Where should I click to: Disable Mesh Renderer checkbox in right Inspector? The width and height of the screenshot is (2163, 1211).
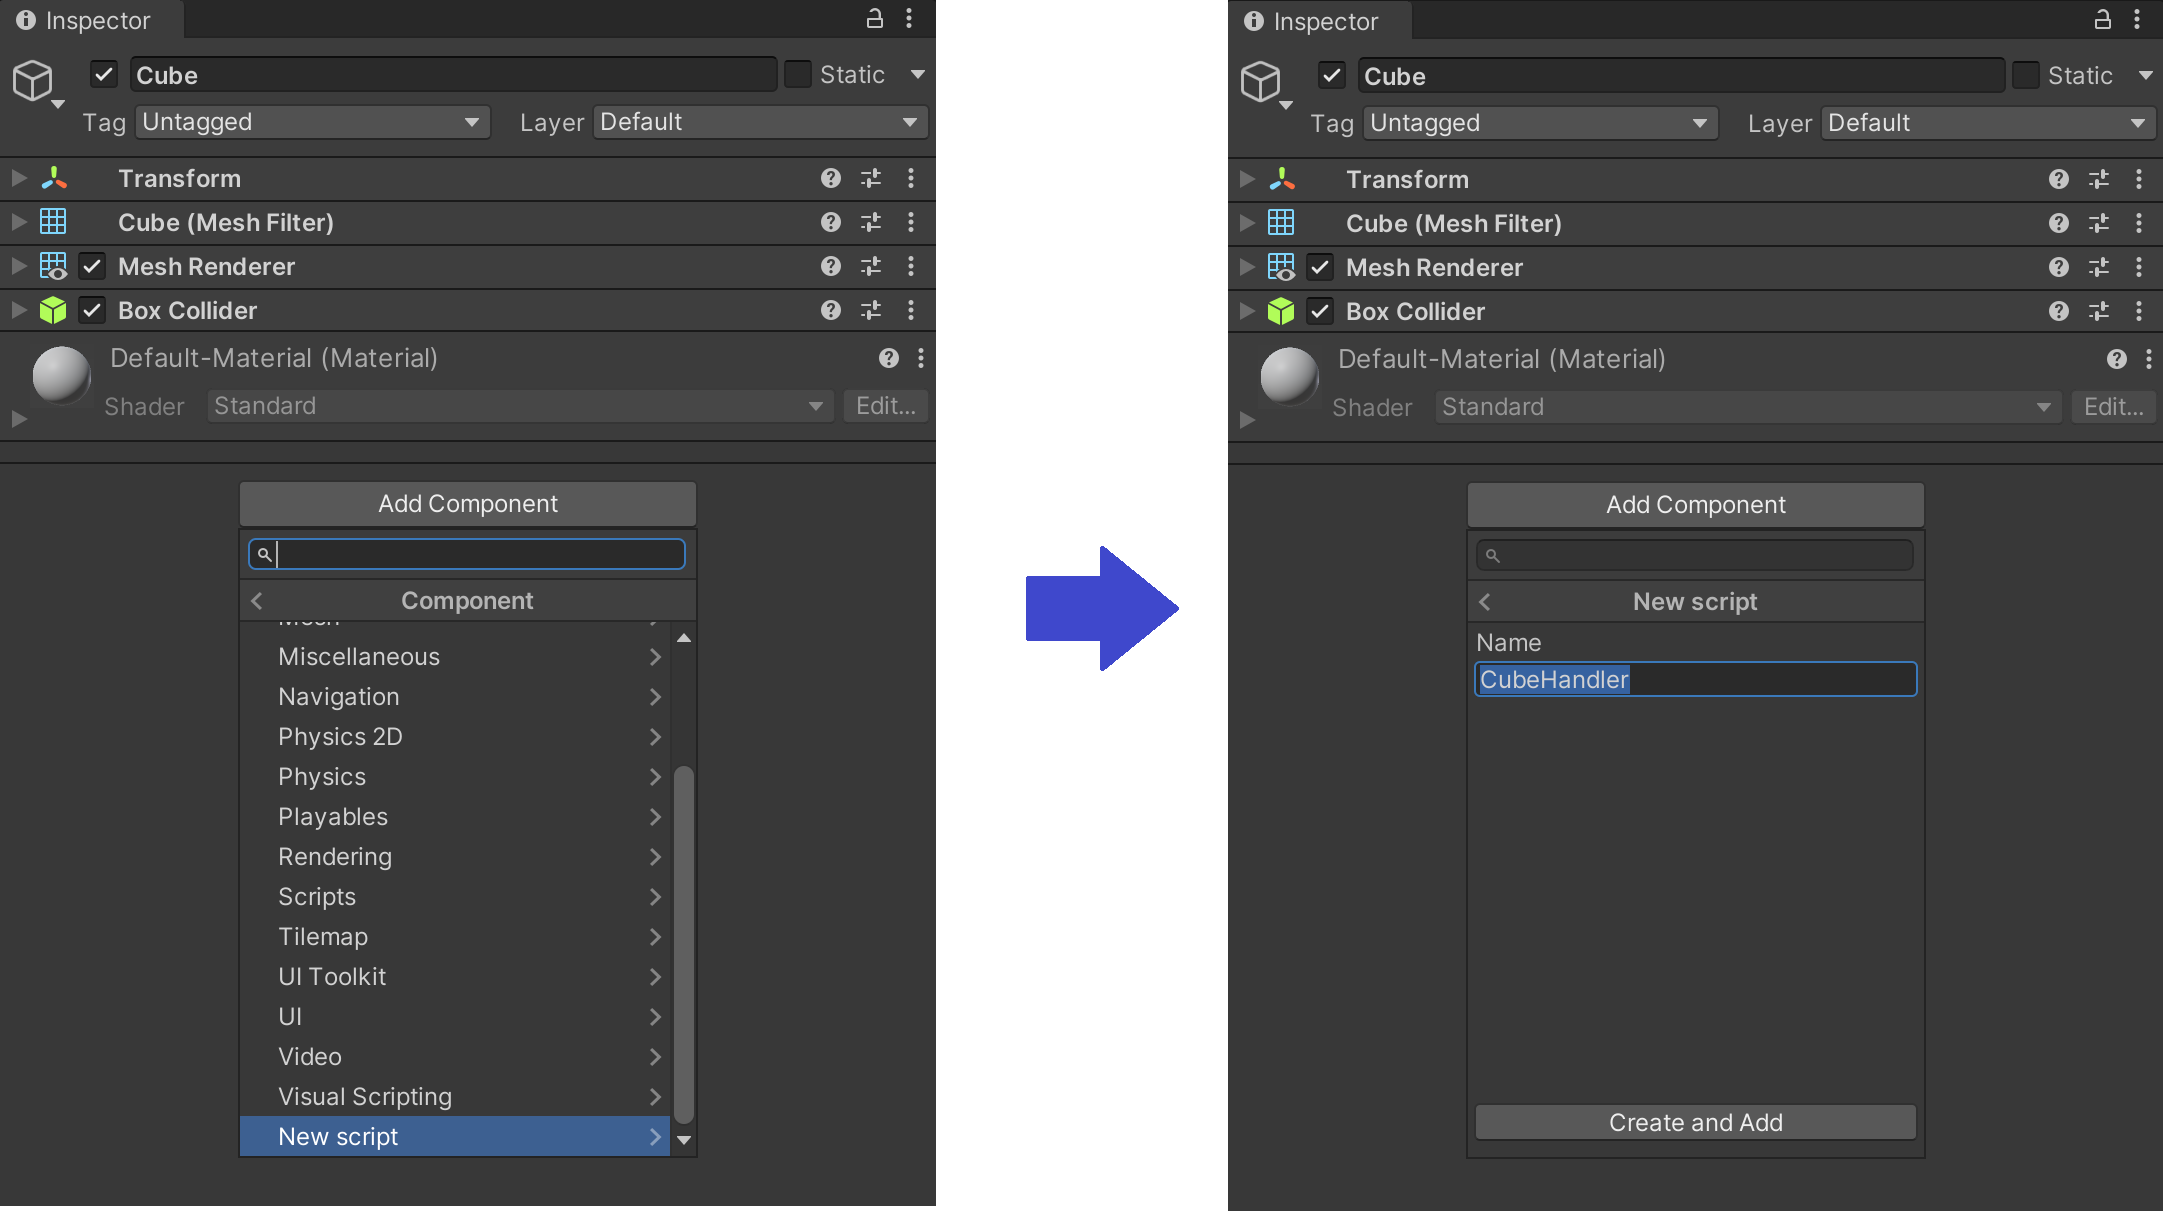point(1320,267)
